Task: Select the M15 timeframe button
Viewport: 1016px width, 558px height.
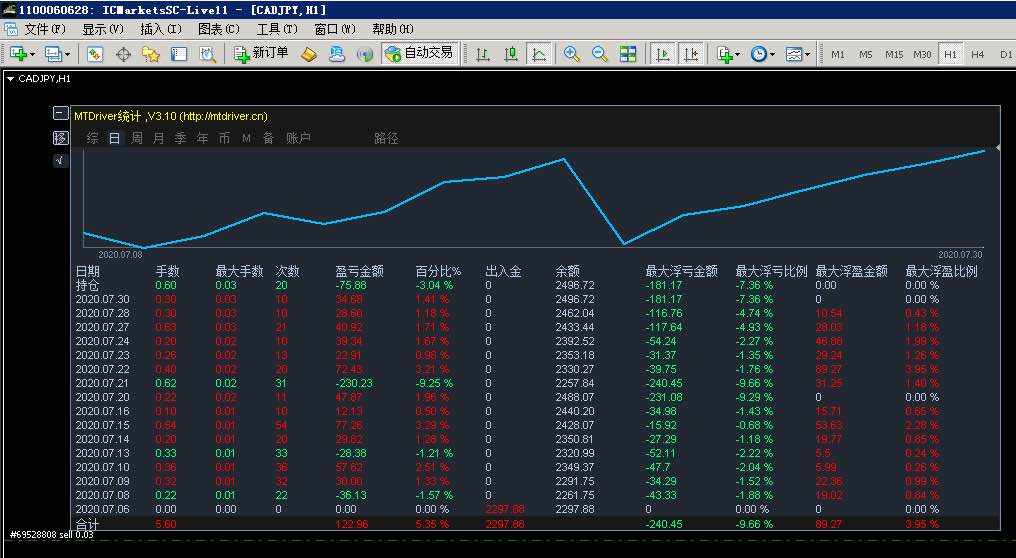Action: (x=894, y=54)
